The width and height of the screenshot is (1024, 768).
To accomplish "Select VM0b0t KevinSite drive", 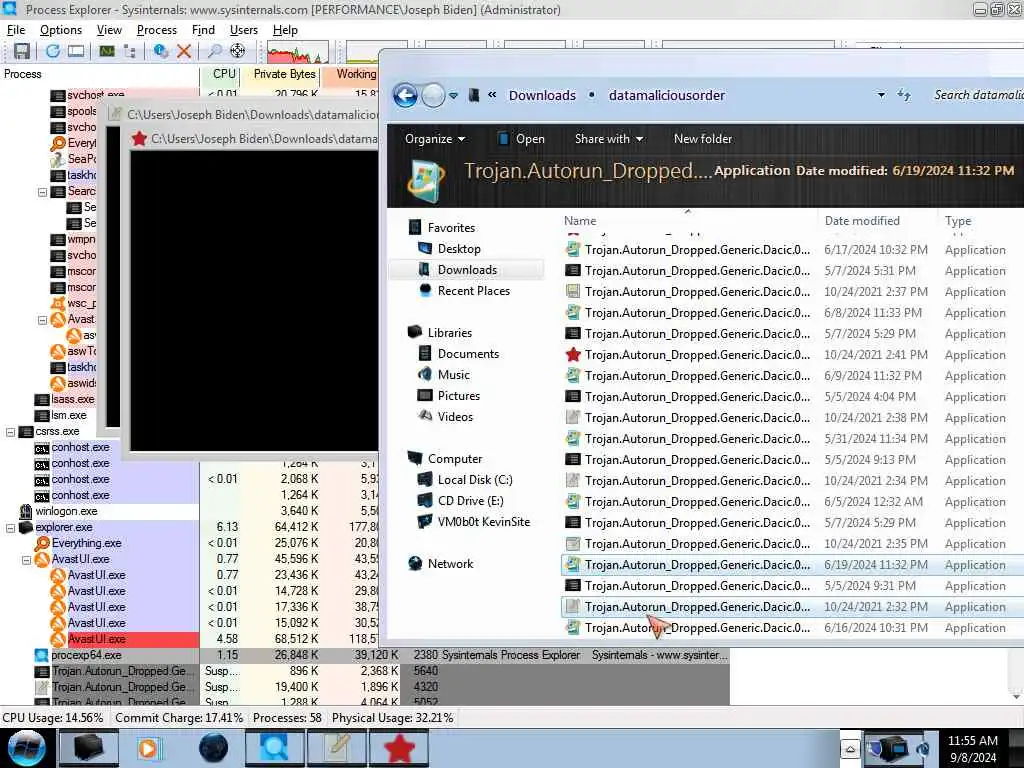I will (x=483, y=522).
